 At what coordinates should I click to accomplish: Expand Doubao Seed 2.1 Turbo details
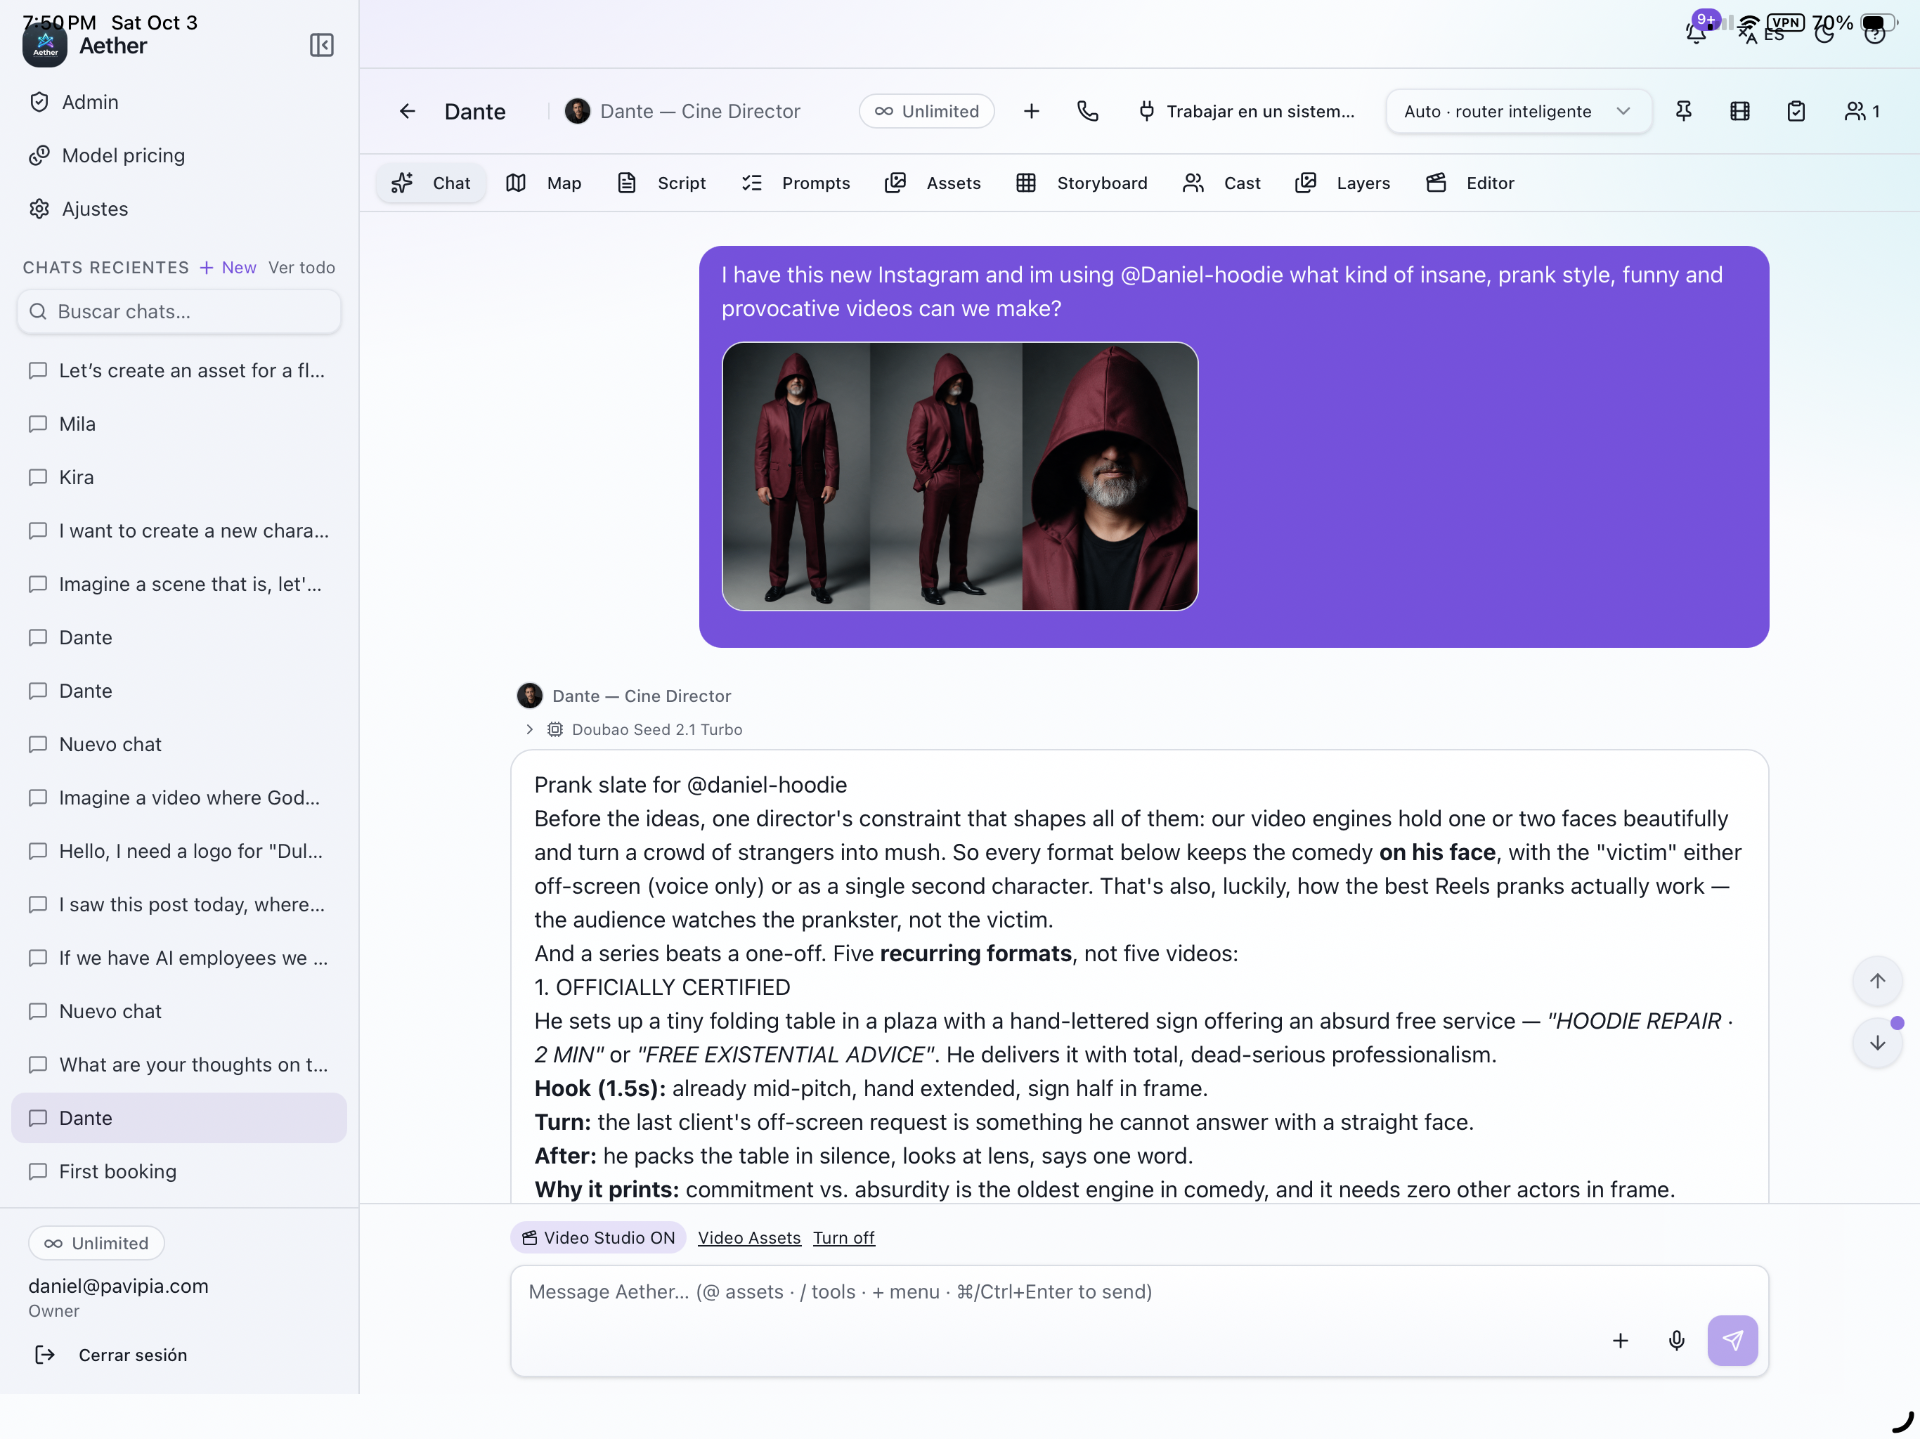pyautogui.click(x=636, y=729)
